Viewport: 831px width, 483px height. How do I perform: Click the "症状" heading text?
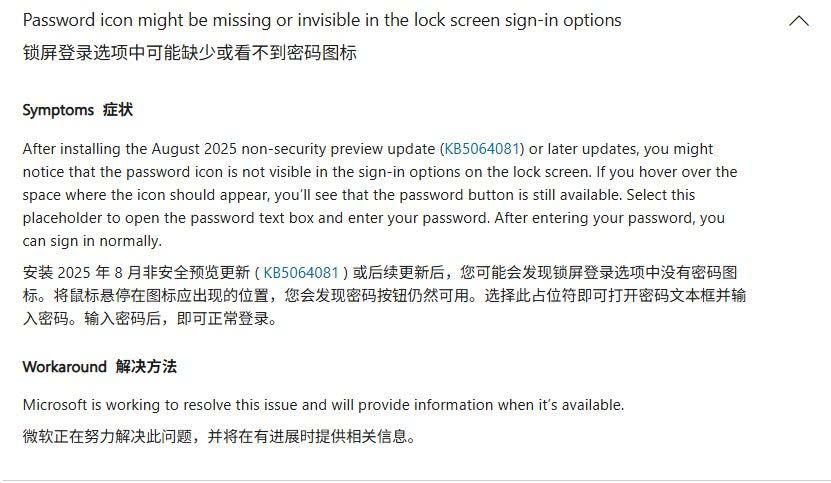point(118,110)
